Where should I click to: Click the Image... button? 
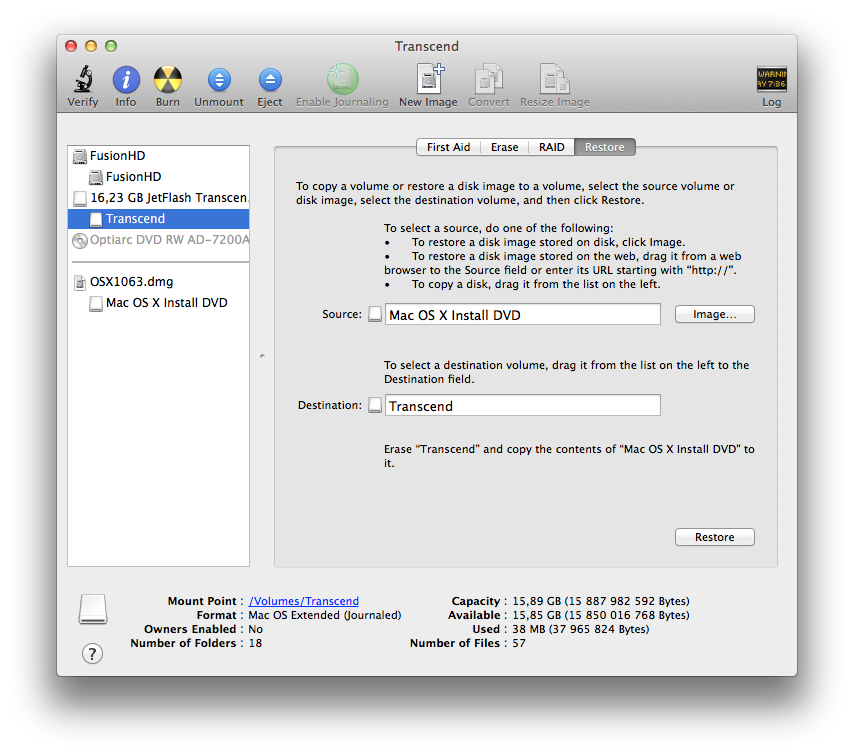[x=715, y=314]
